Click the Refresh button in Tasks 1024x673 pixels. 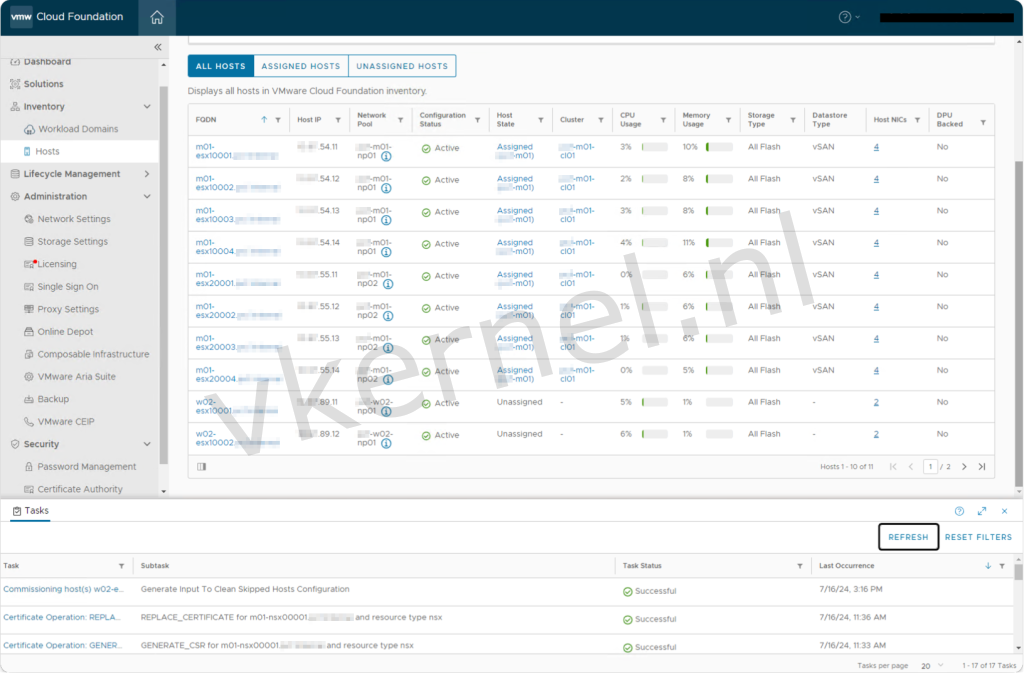pos(908,537)
